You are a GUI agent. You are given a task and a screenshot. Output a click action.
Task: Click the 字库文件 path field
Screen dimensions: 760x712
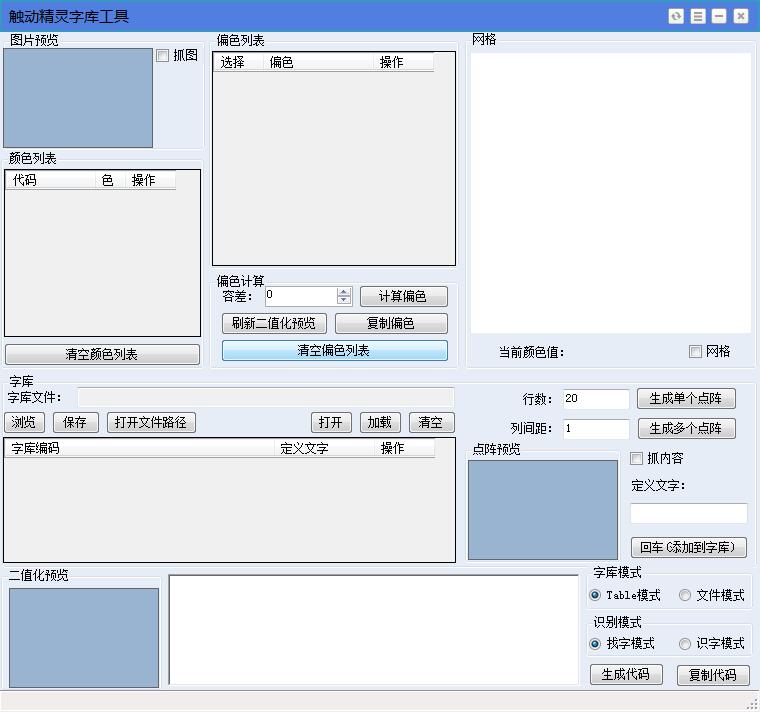(266, 397)
